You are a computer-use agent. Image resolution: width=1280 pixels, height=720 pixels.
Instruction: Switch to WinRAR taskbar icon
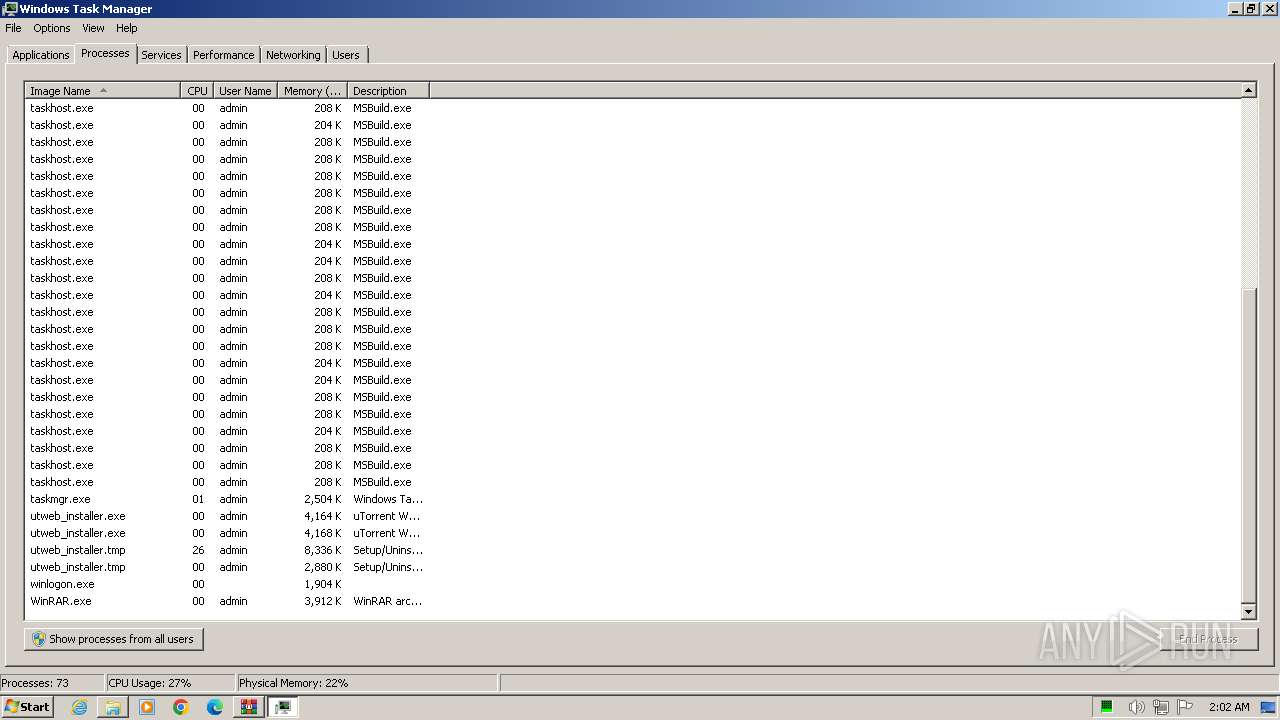pyautogui.click(x=249, y=707)
